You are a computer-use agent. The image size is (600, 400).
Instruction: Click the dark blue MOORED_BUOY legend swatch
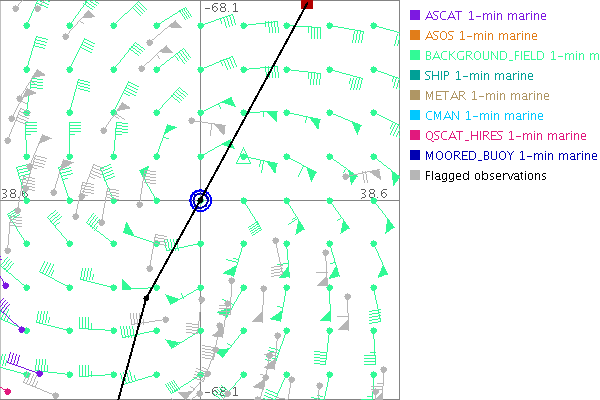414,156
